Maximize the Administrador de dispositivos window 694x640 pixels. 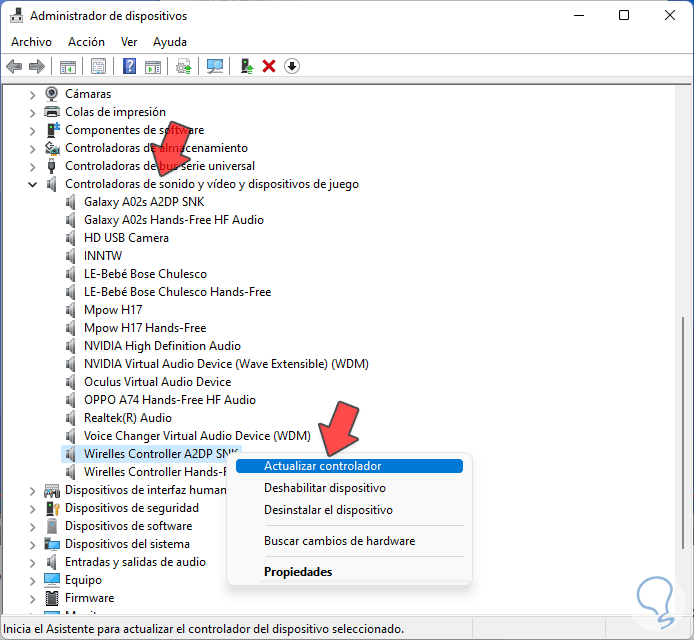pos(624,15)
